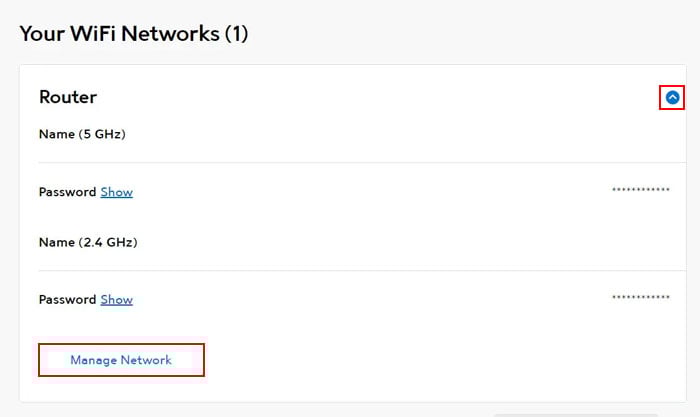Click the gray bar below the Router card
The height and width of the screenshot is (417, 700).
pyautogui.click(x=576, y=415)
